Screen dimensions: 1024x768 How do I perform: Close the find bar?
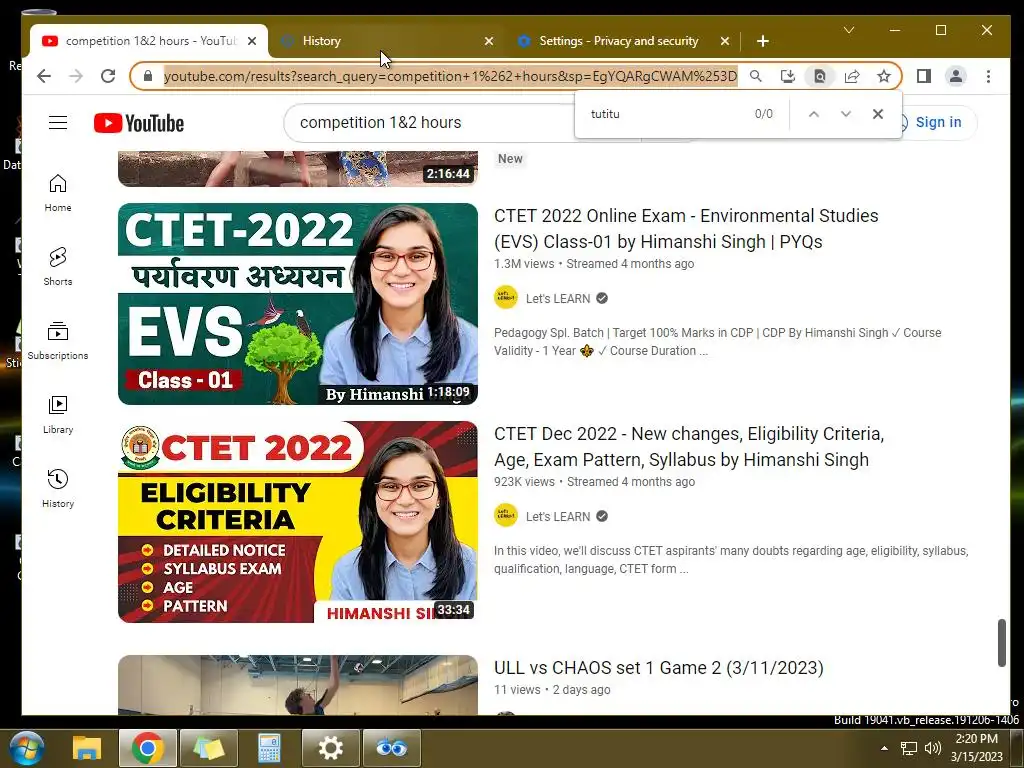pyautogui.click(x=878, y=114)
